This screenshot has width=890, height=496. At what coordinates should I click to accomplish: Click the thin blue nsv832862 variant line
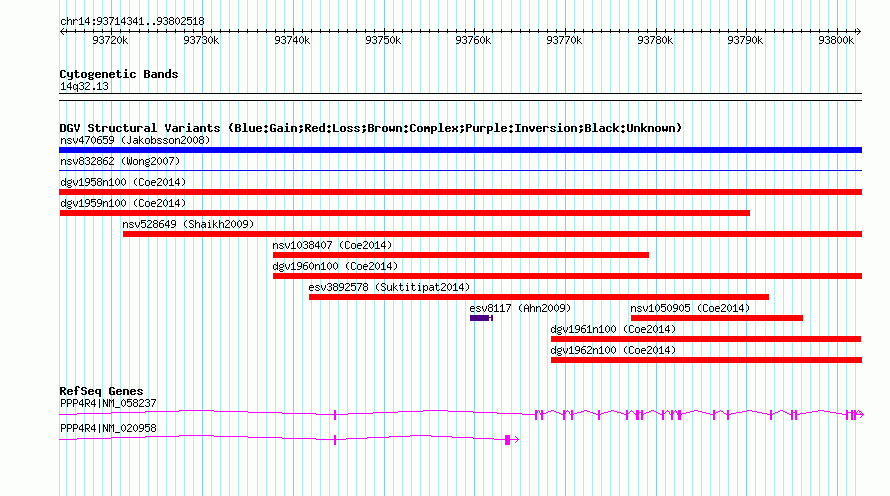(x=460, y=170)
